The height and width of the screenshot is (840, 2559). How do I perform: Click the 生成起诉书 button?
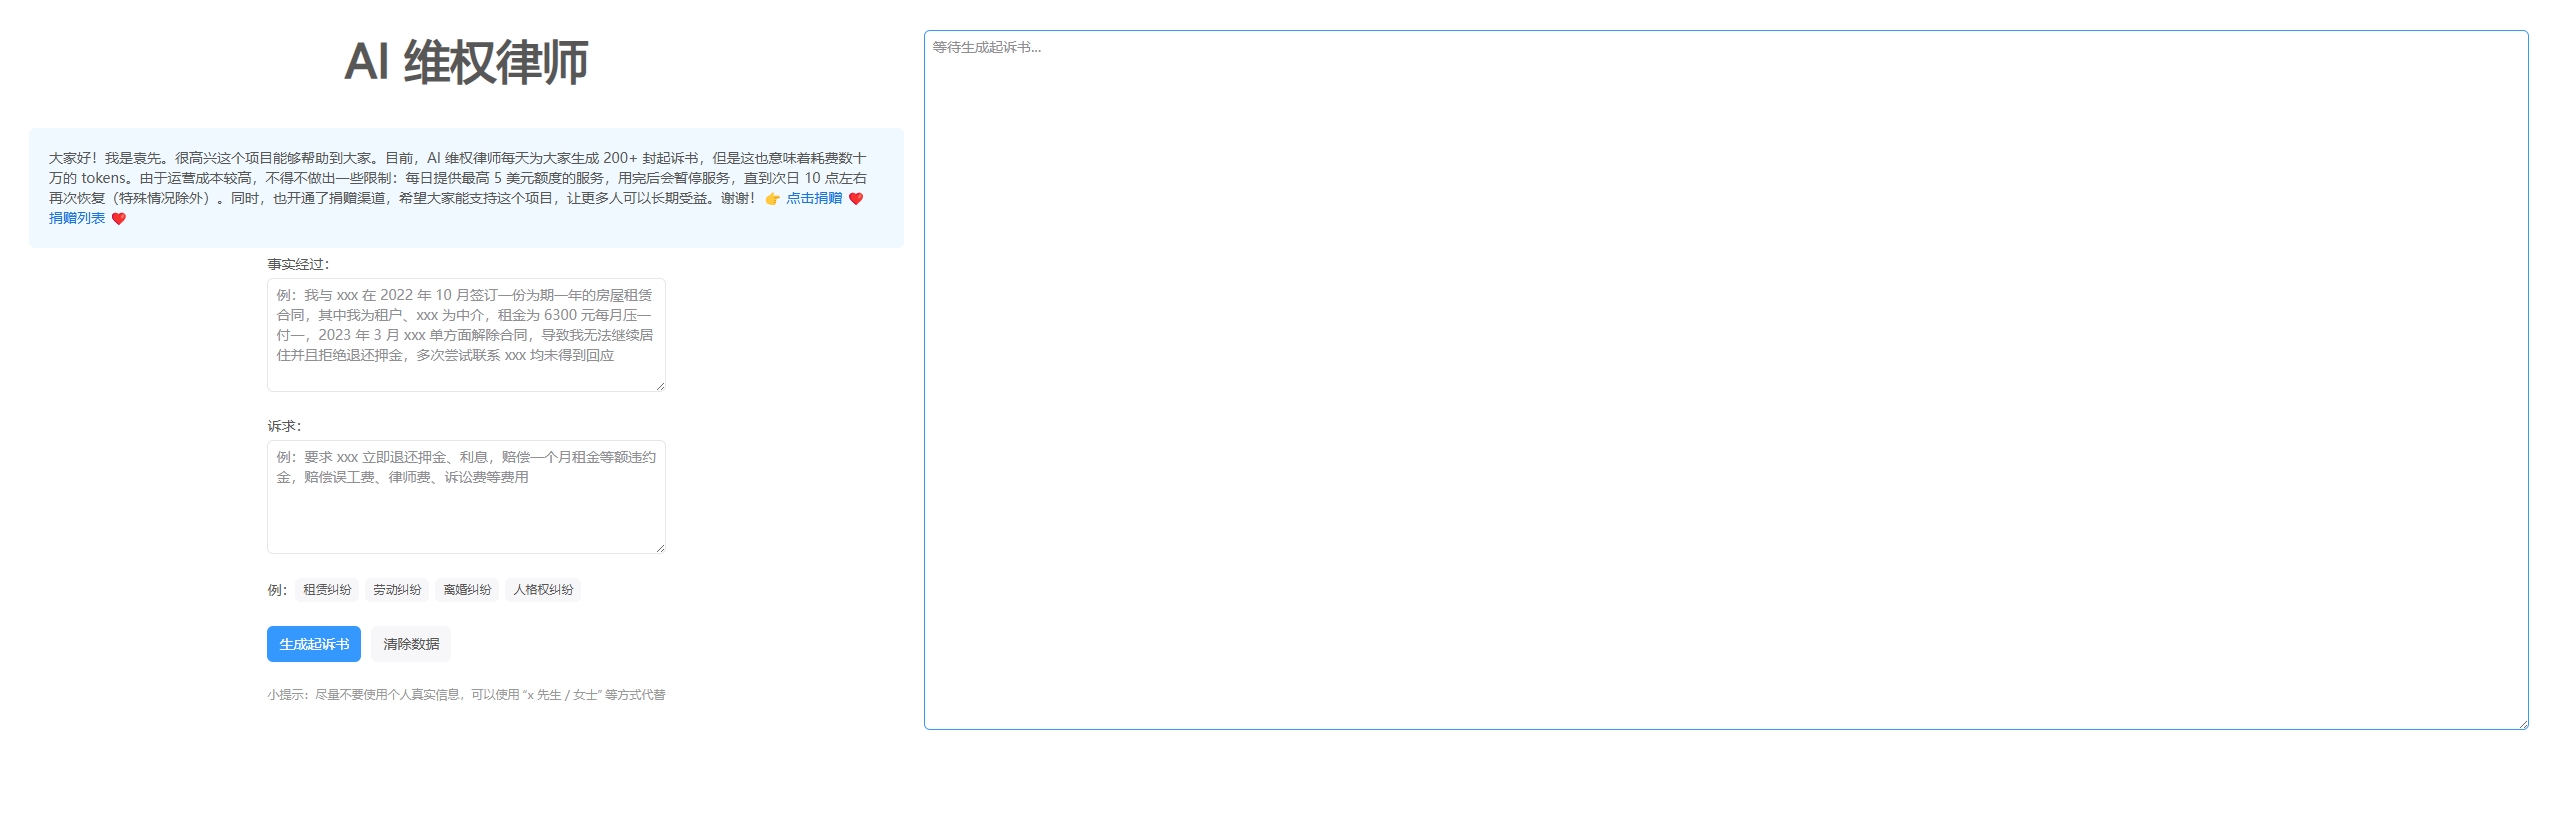coord(314,644)
